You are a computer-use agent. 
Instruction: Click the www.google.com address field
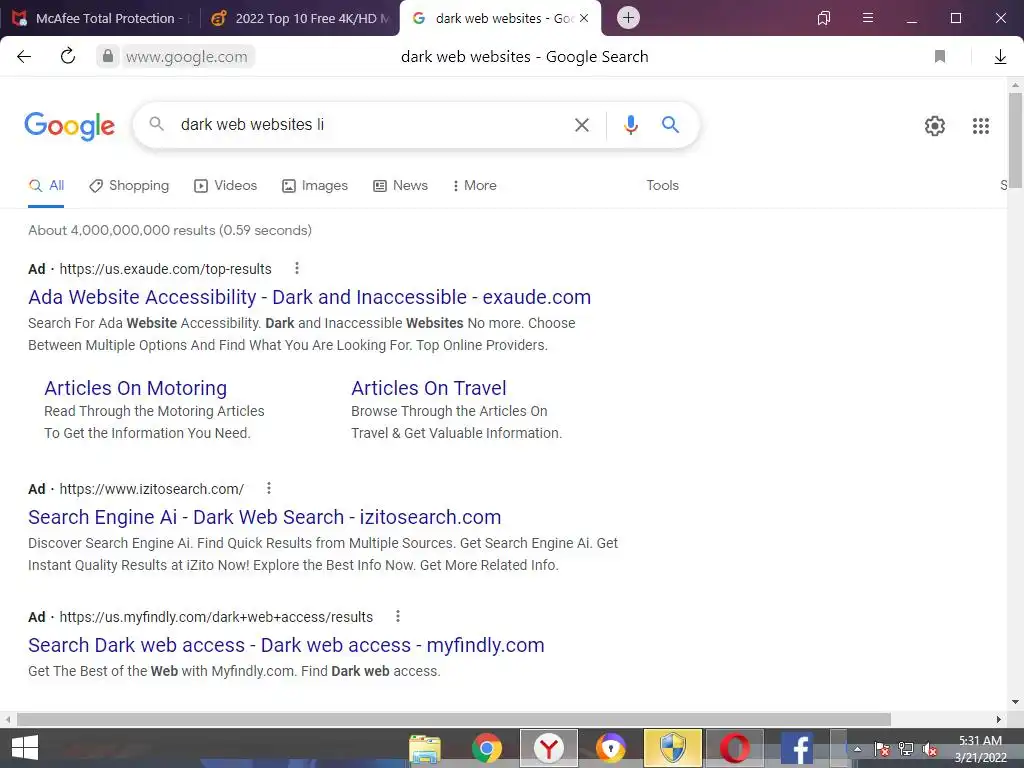pos(187,57)
